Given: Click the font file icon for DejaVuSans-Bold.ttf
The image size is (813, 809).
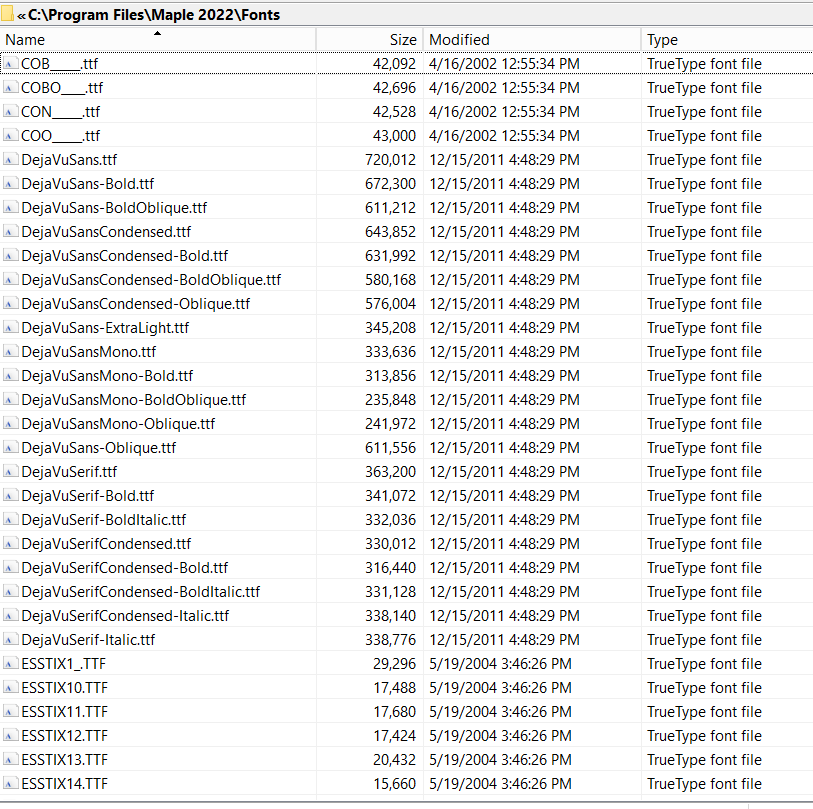Looking at the screenshot, I should tap(10, 184).
